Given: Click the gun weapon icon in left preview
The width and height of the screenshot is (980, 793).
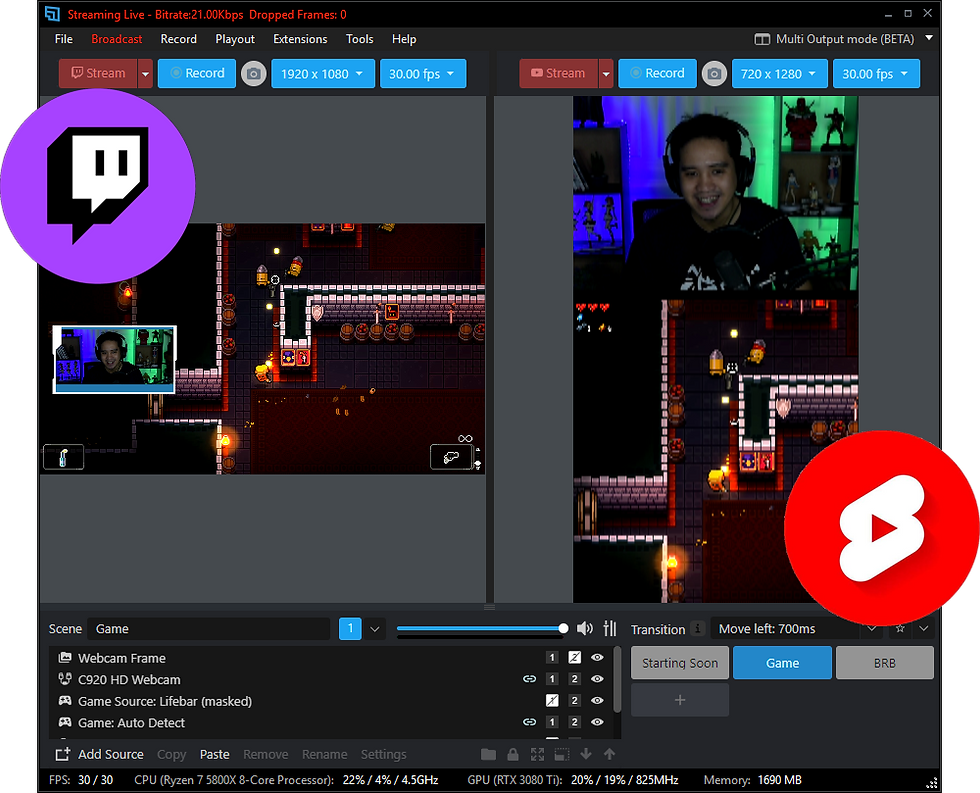Looking at the screenshot, I should (451, 457).
